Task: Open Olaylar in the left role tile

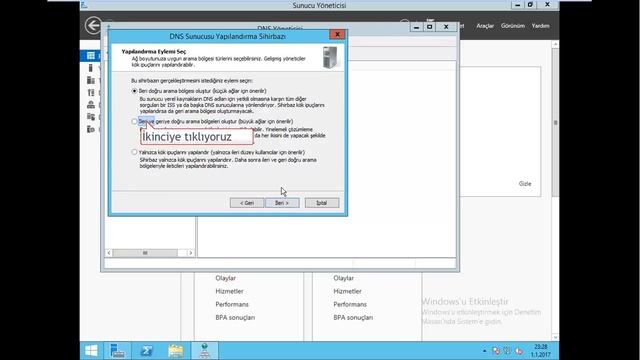Action: (x=225, y=278)
